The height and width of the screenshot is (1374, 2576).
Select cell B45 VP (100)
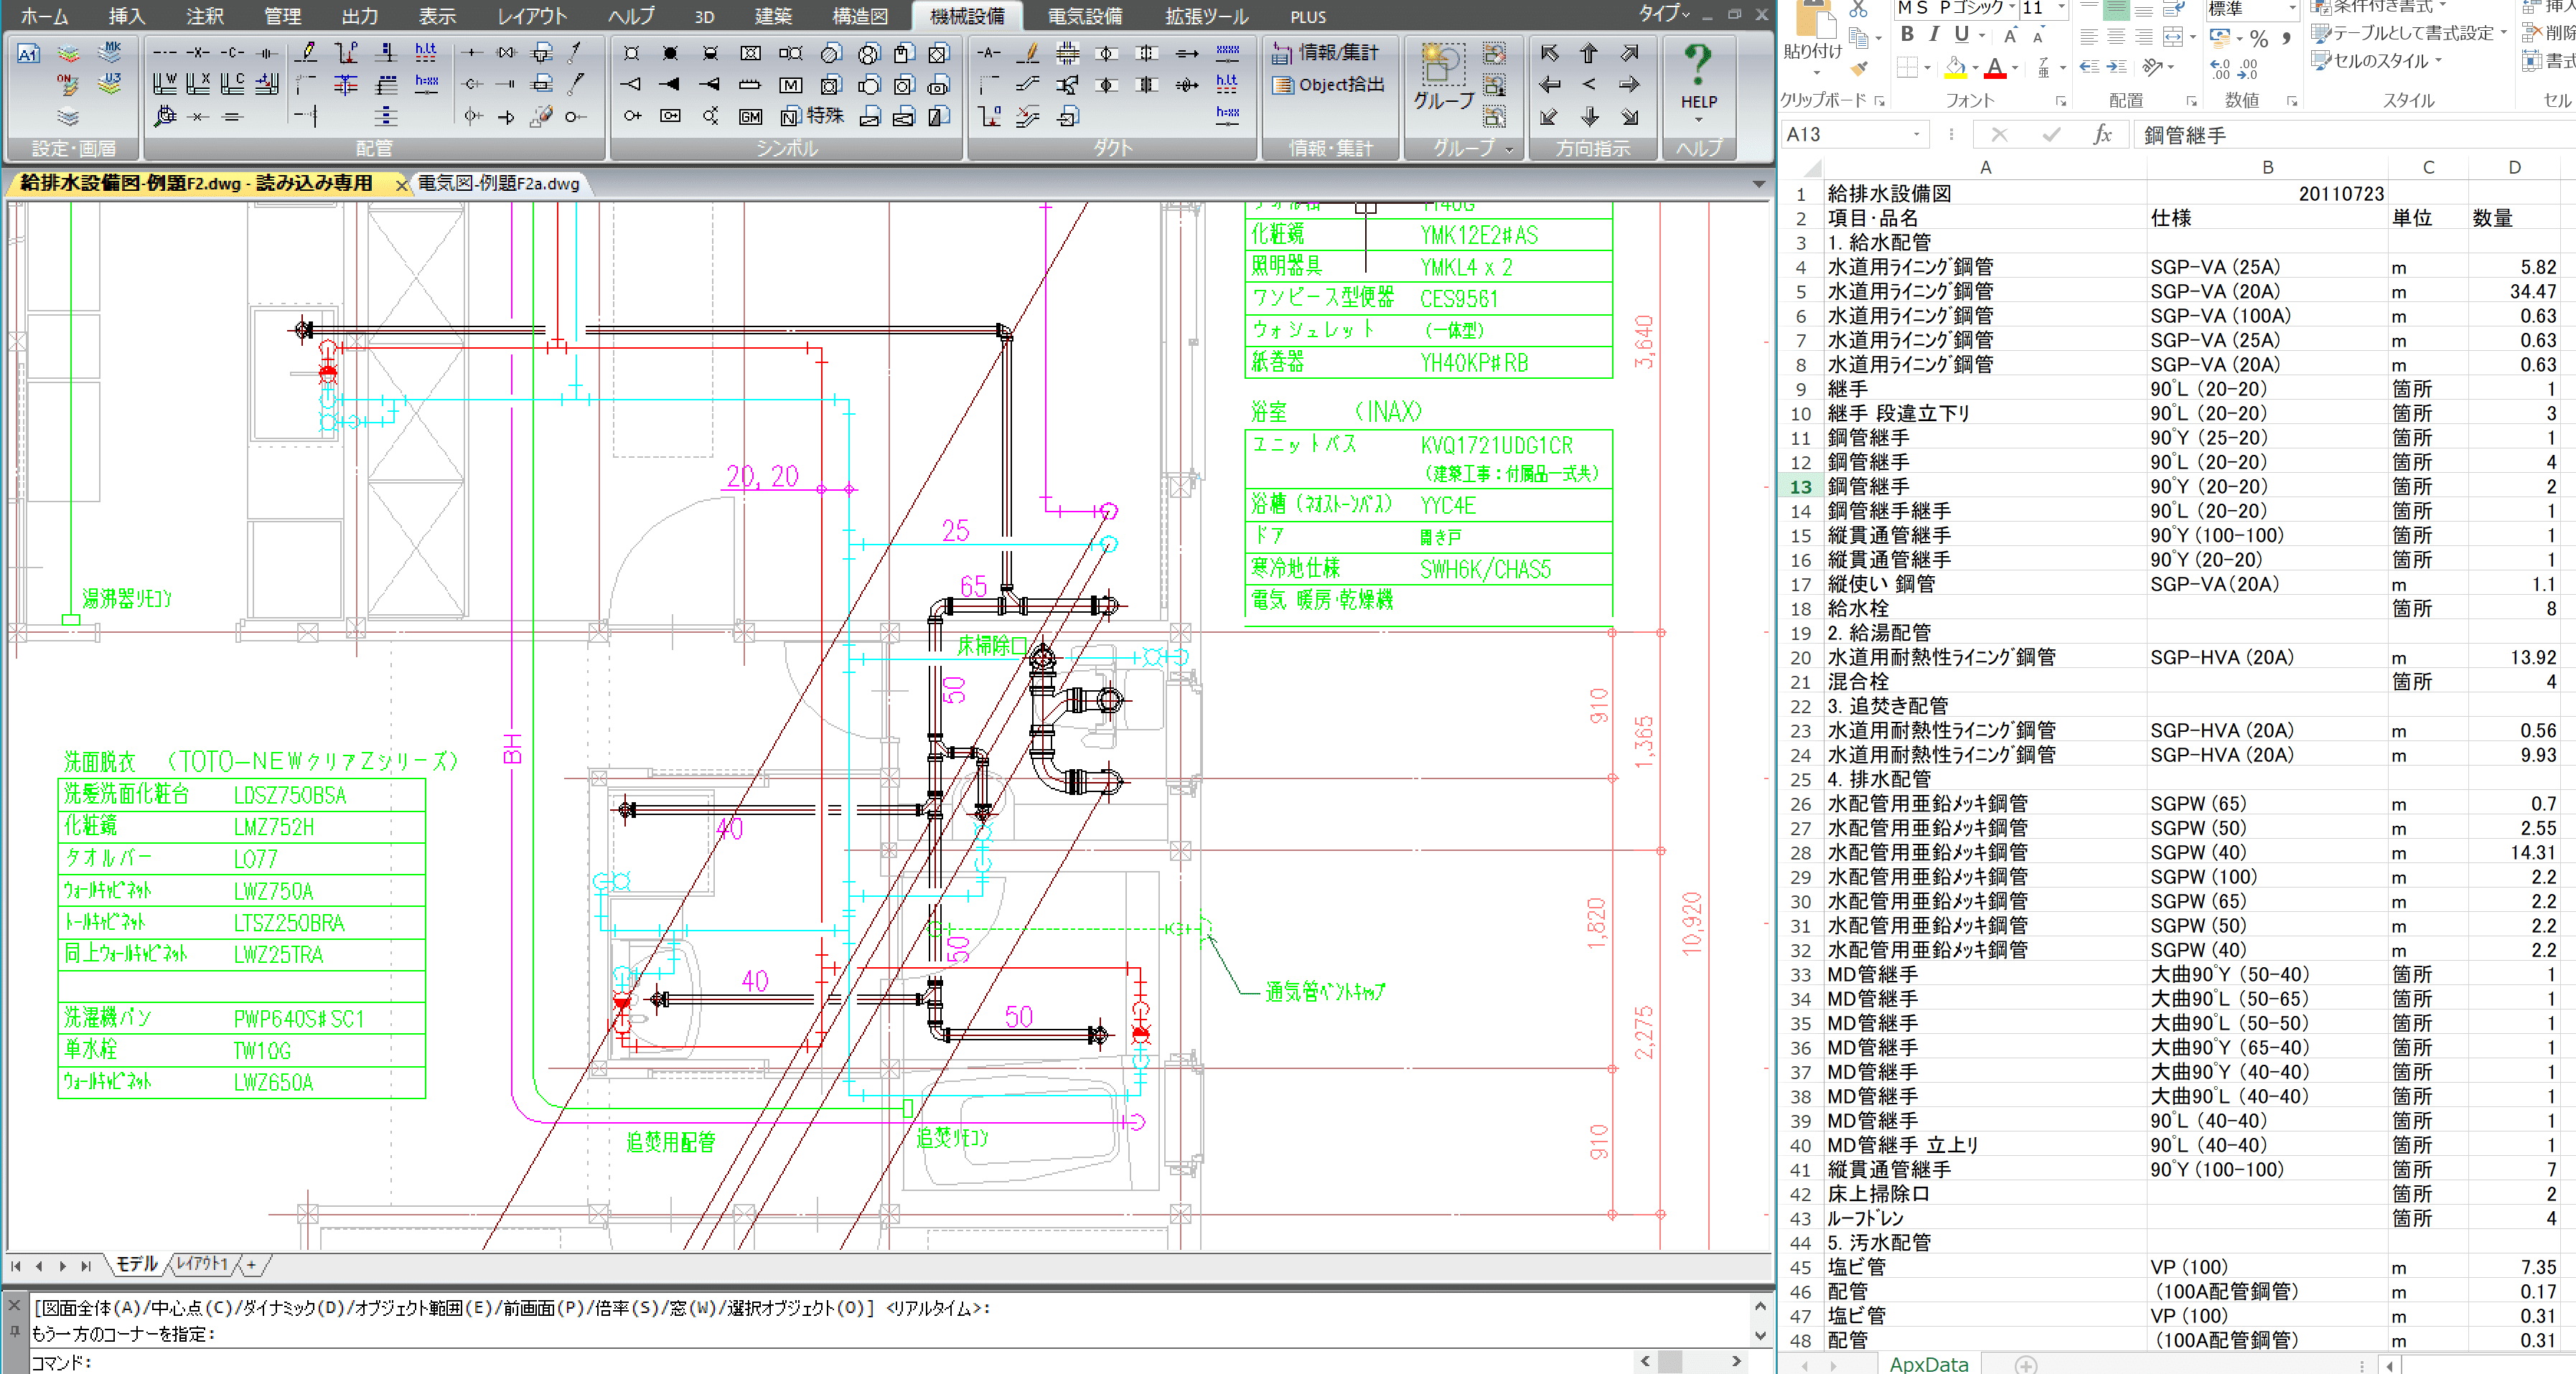[x=2267, y=1267]
